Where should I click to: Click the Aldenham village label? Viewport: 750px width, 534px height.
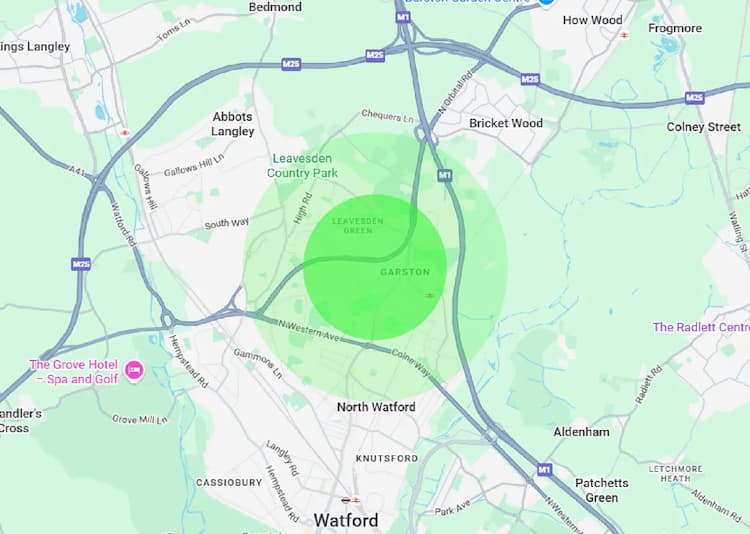pos(582,432)
